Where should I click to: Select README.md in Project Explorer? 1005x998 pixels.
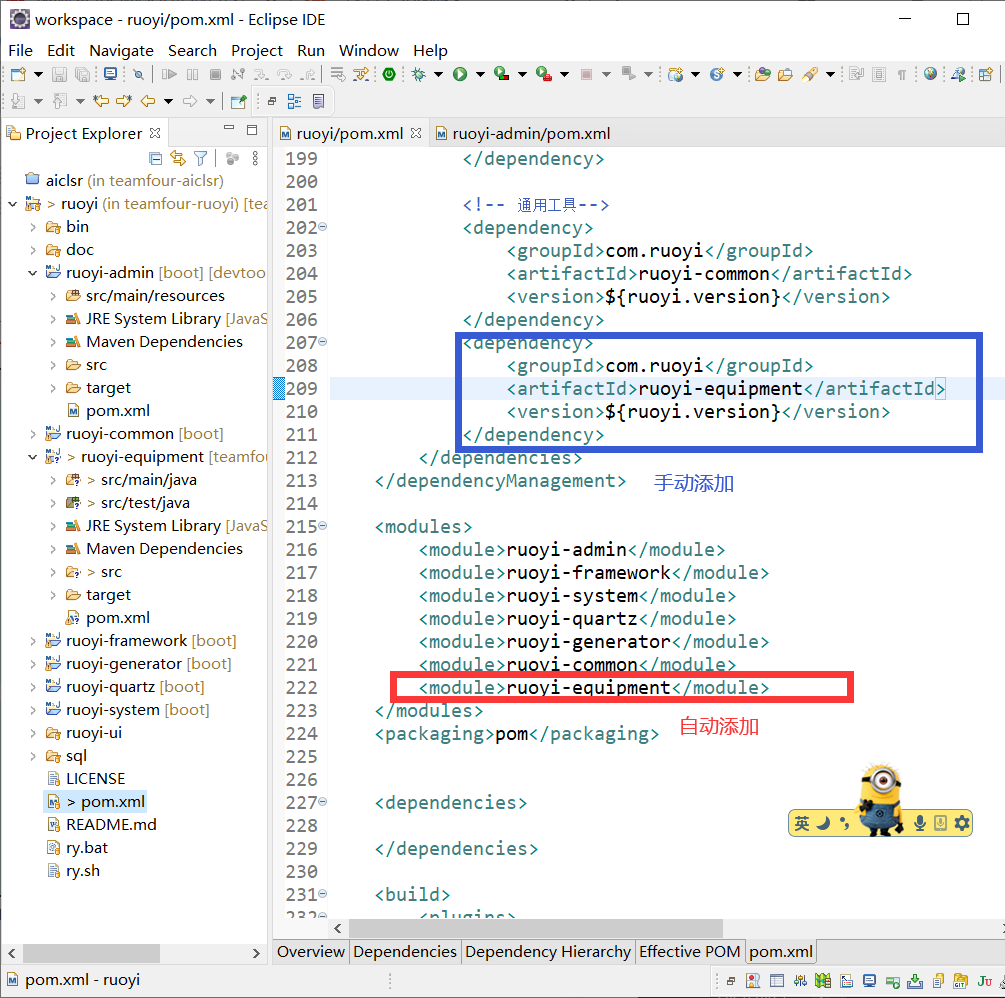(x=111, y=824)
